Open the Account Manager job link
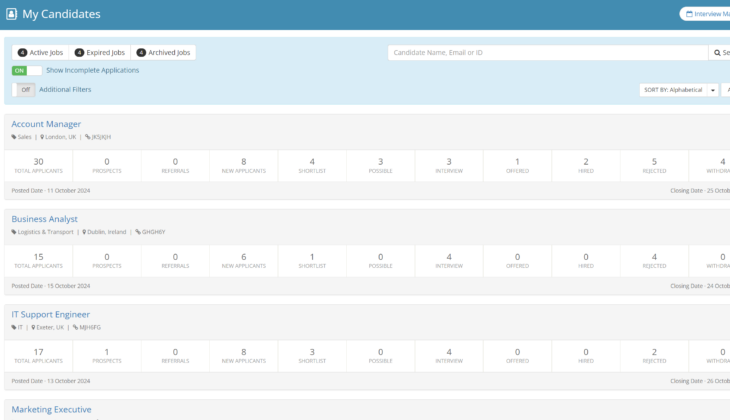The height and width of the screenshot is (420, 730). 46,124
